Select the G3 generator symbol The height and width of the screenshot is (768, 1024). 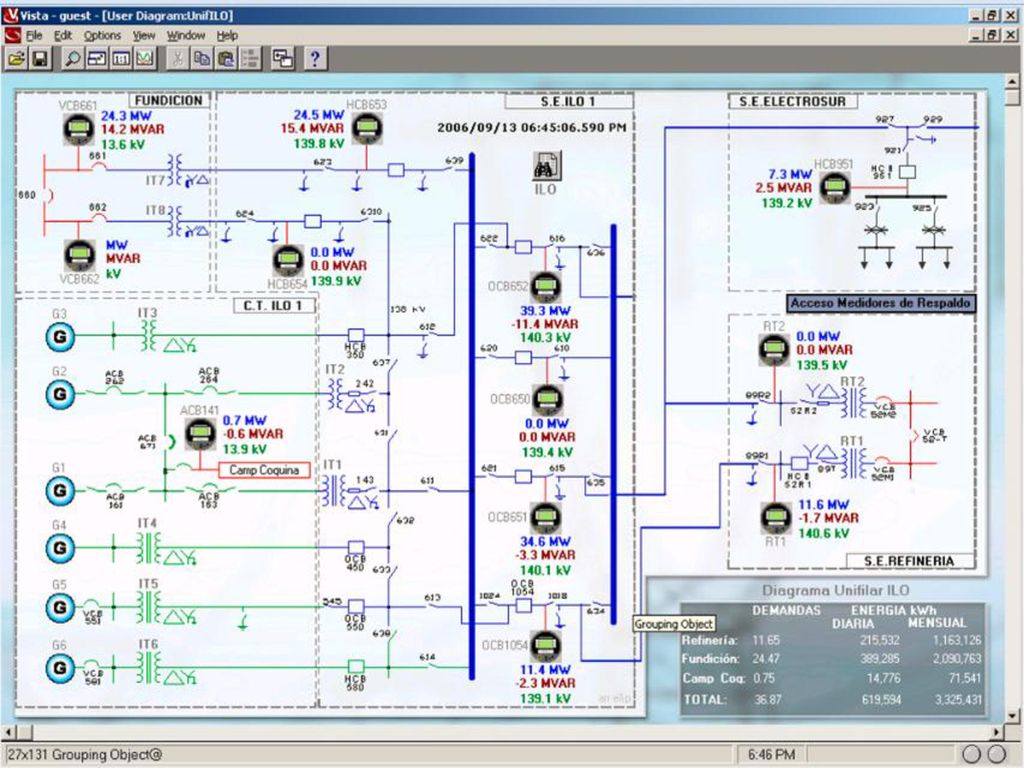tap(60, 337)
